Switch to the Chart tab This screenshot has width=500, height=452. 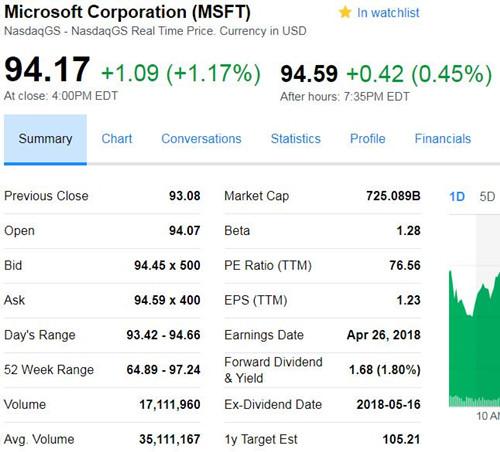tap(117, 139)
